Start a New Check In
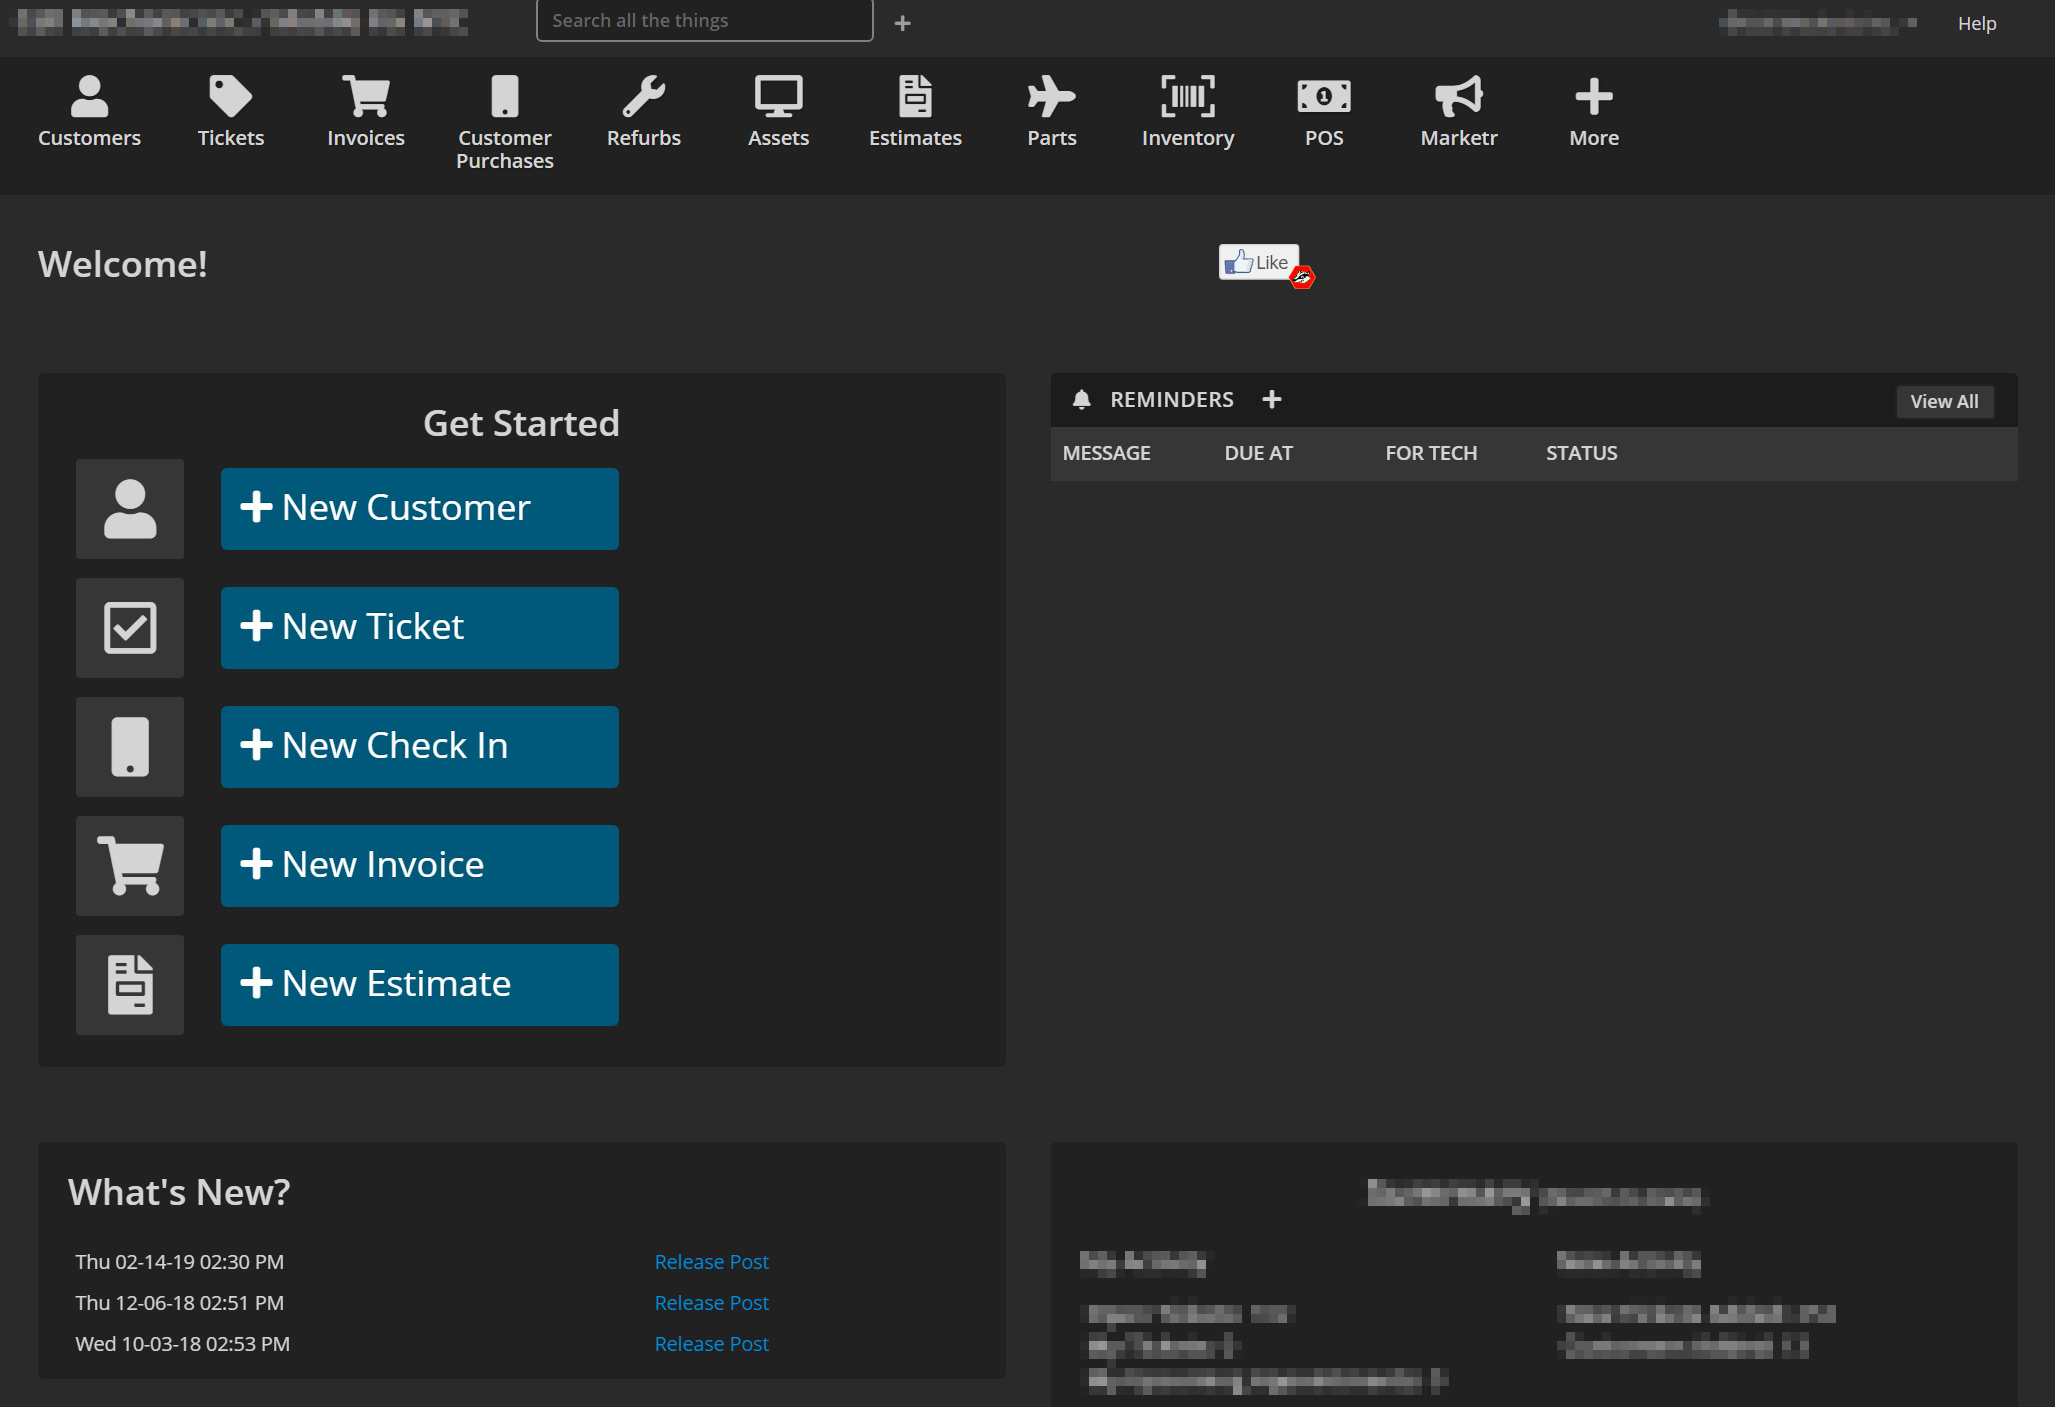 420,747
